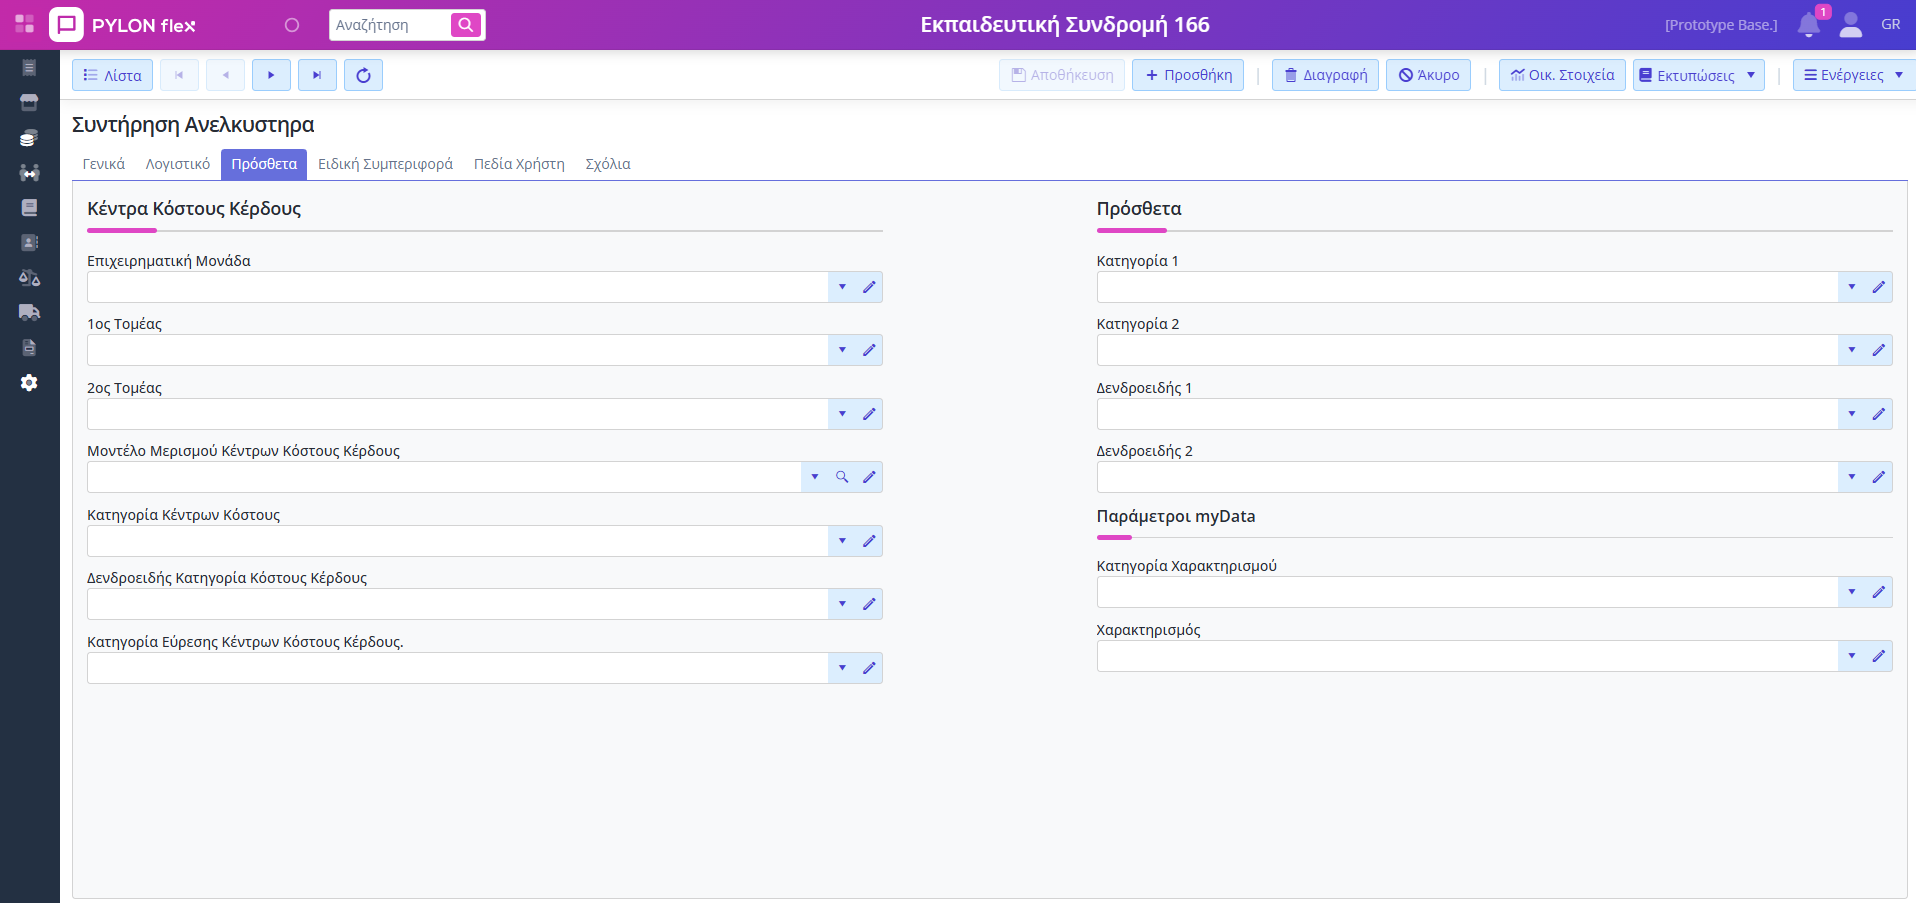Open the user profile icon
Viewport: 1916px width, 903px height.
(x=1850, y=25)
